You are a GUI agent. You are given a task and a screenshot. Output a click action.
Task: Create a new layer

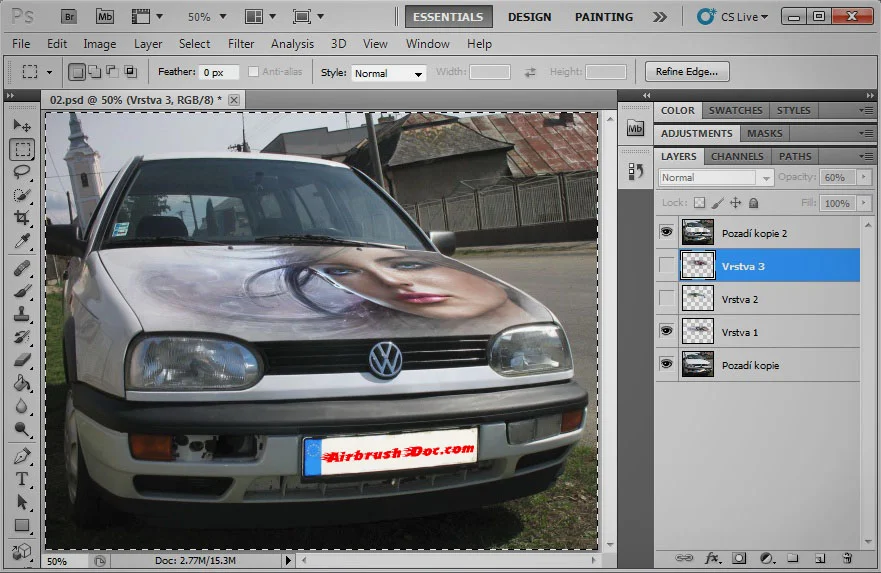click(x=820, y=558)
